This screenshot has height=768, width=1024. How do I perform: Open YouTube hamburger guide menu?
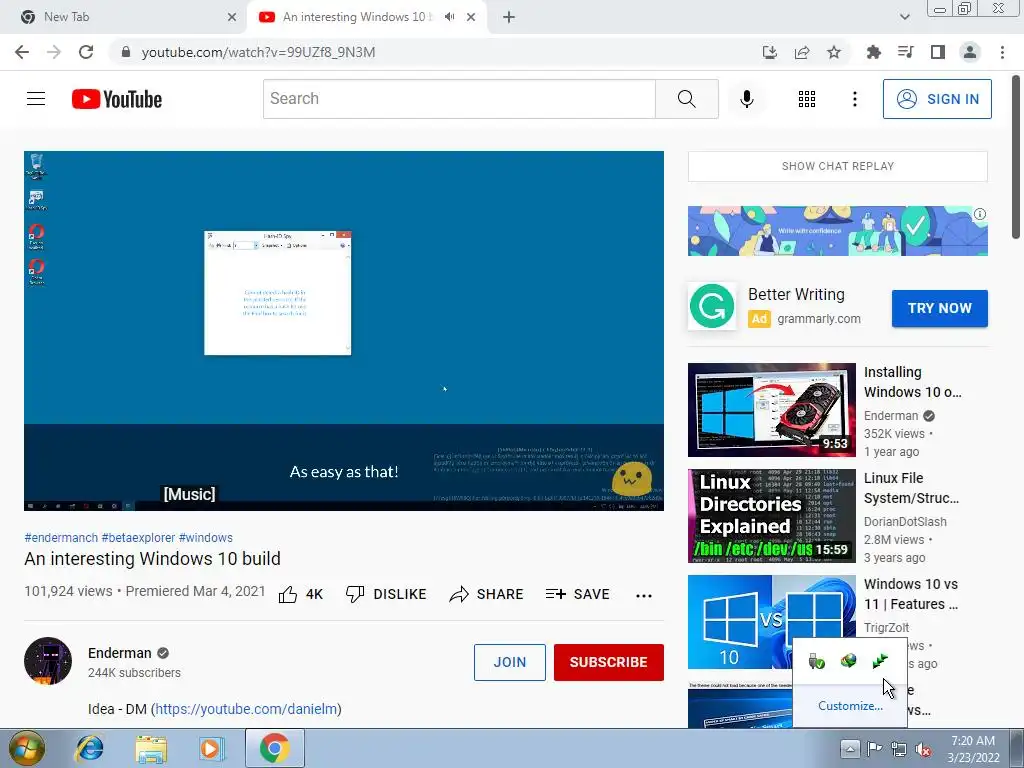(x=36, y=99)
